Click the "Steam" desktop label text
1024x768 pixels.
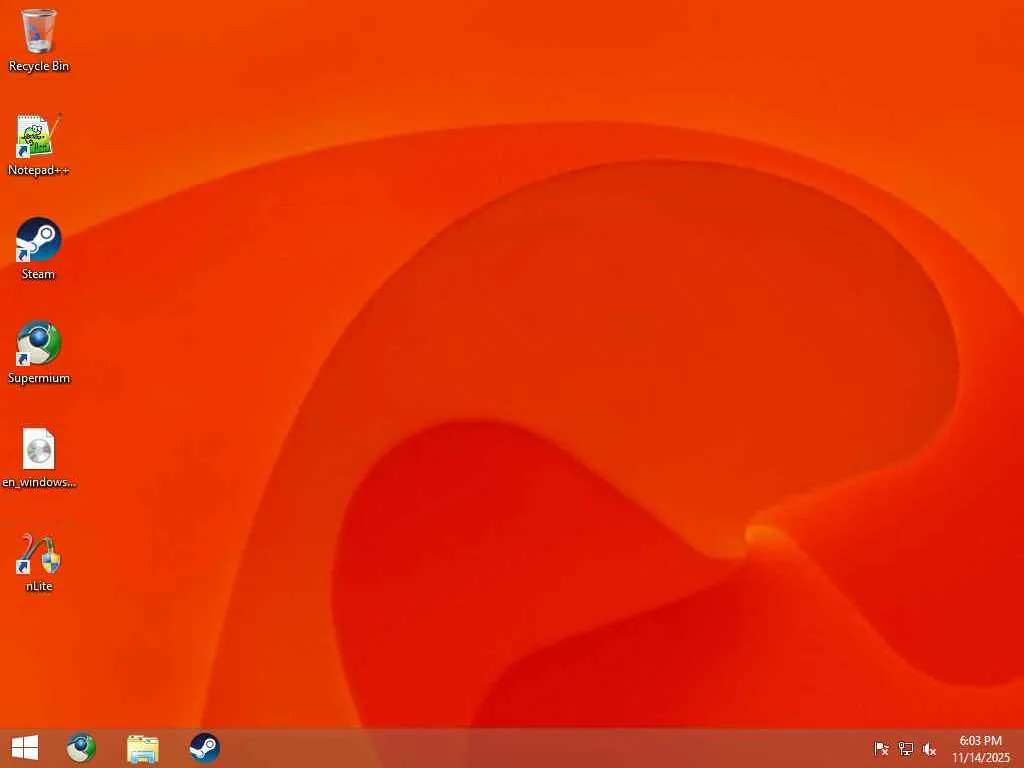(x=39, y=274)
